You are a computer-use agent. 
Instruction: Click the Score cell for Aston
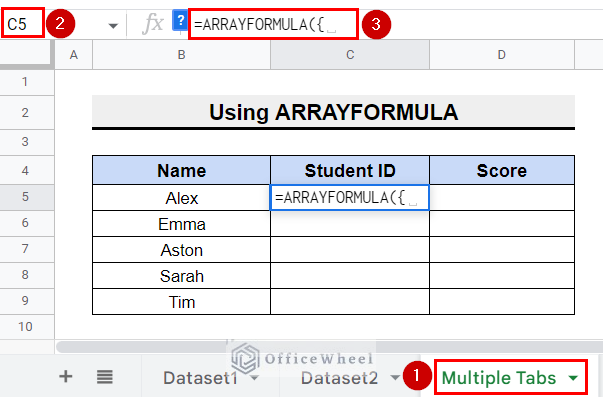(x=502, y=250)
